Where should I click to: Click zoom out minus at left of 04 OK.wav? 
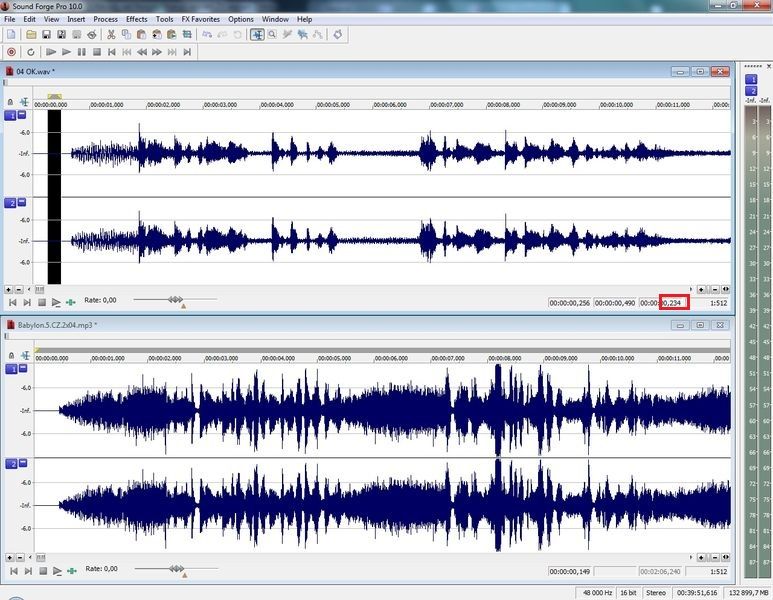click(19, 289)
